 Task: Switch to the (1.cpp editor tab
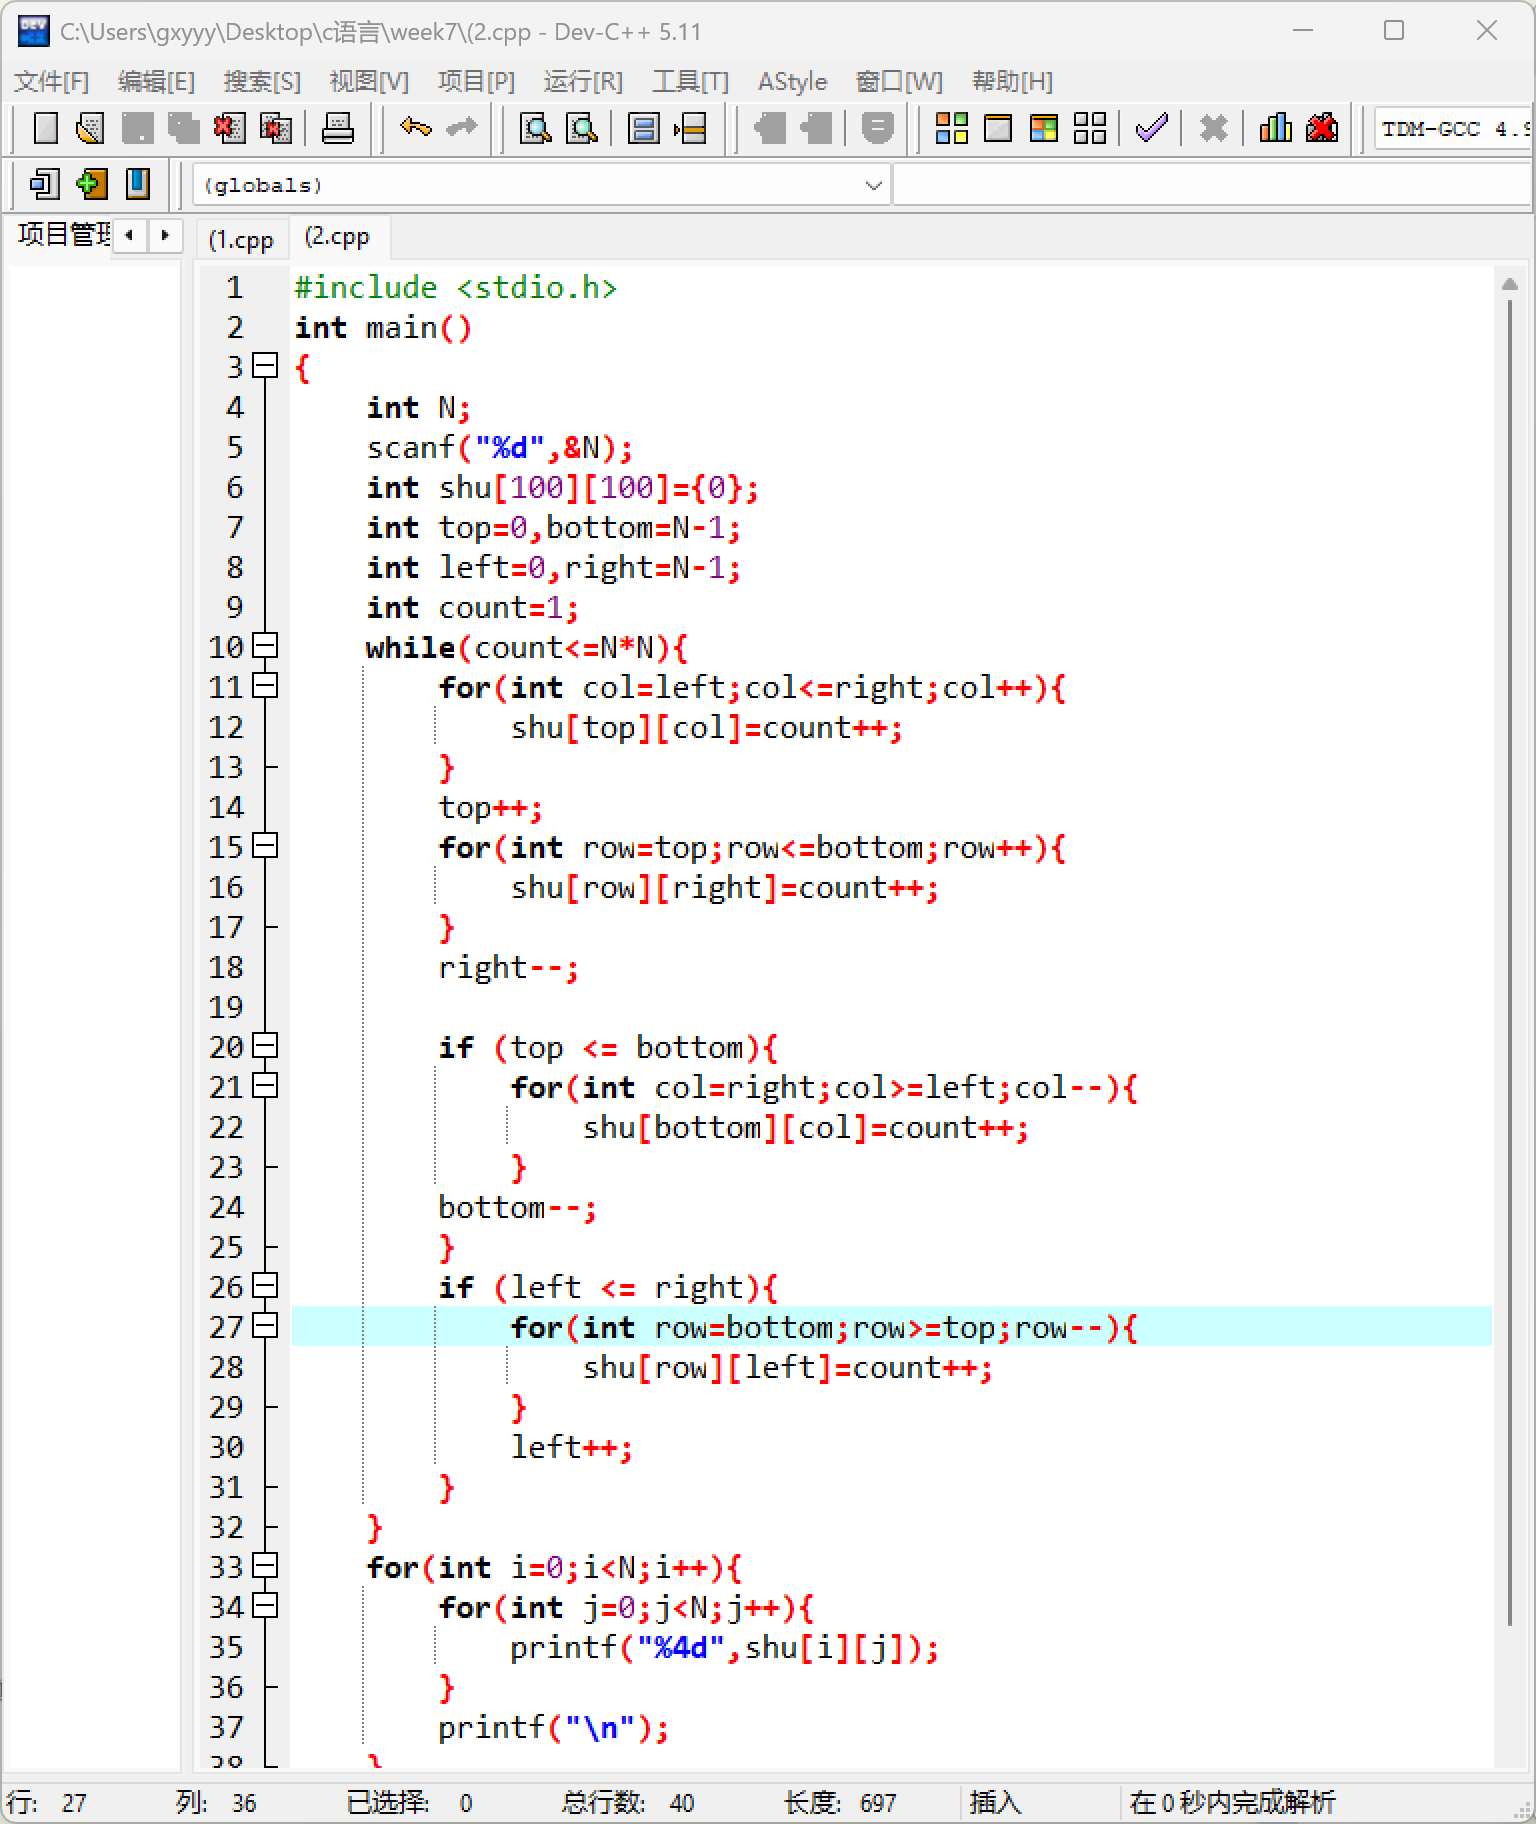[x=241, y=240]
